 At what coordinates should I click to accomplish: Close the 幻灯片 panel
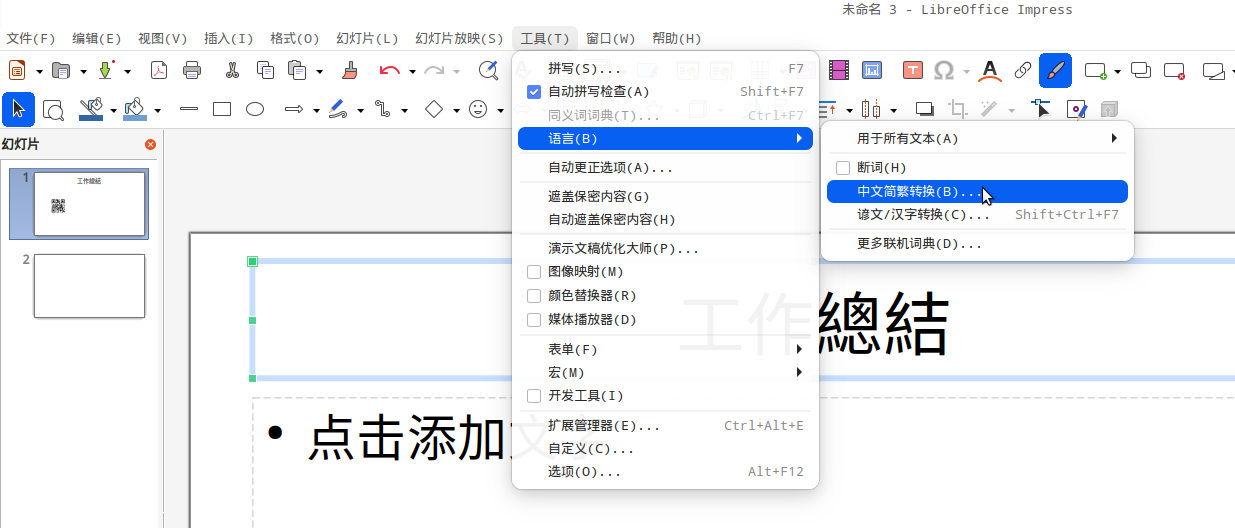151,144
